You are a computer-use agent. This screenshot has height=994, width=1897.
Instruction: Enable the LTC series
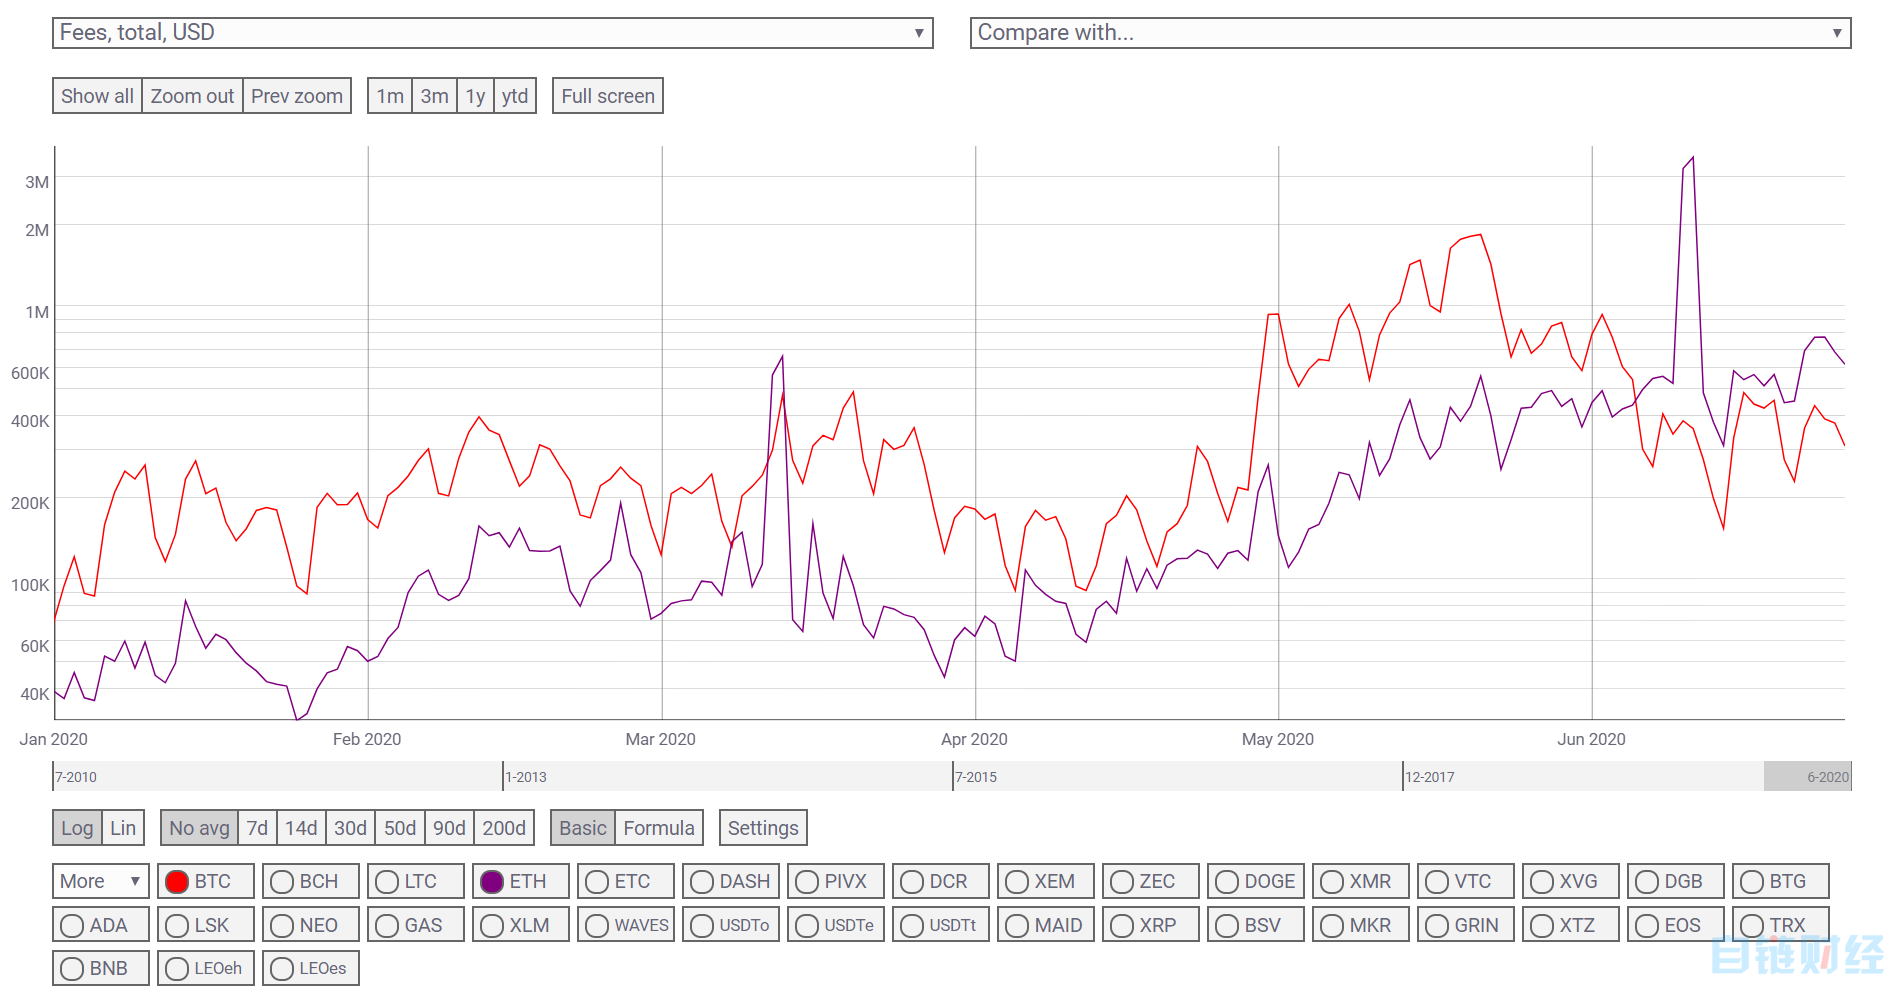click(416, 881)
